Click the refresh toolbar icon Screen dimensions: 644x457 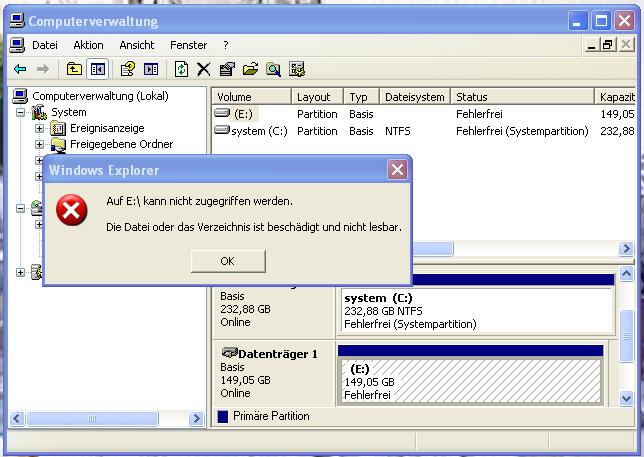(181, 69)
